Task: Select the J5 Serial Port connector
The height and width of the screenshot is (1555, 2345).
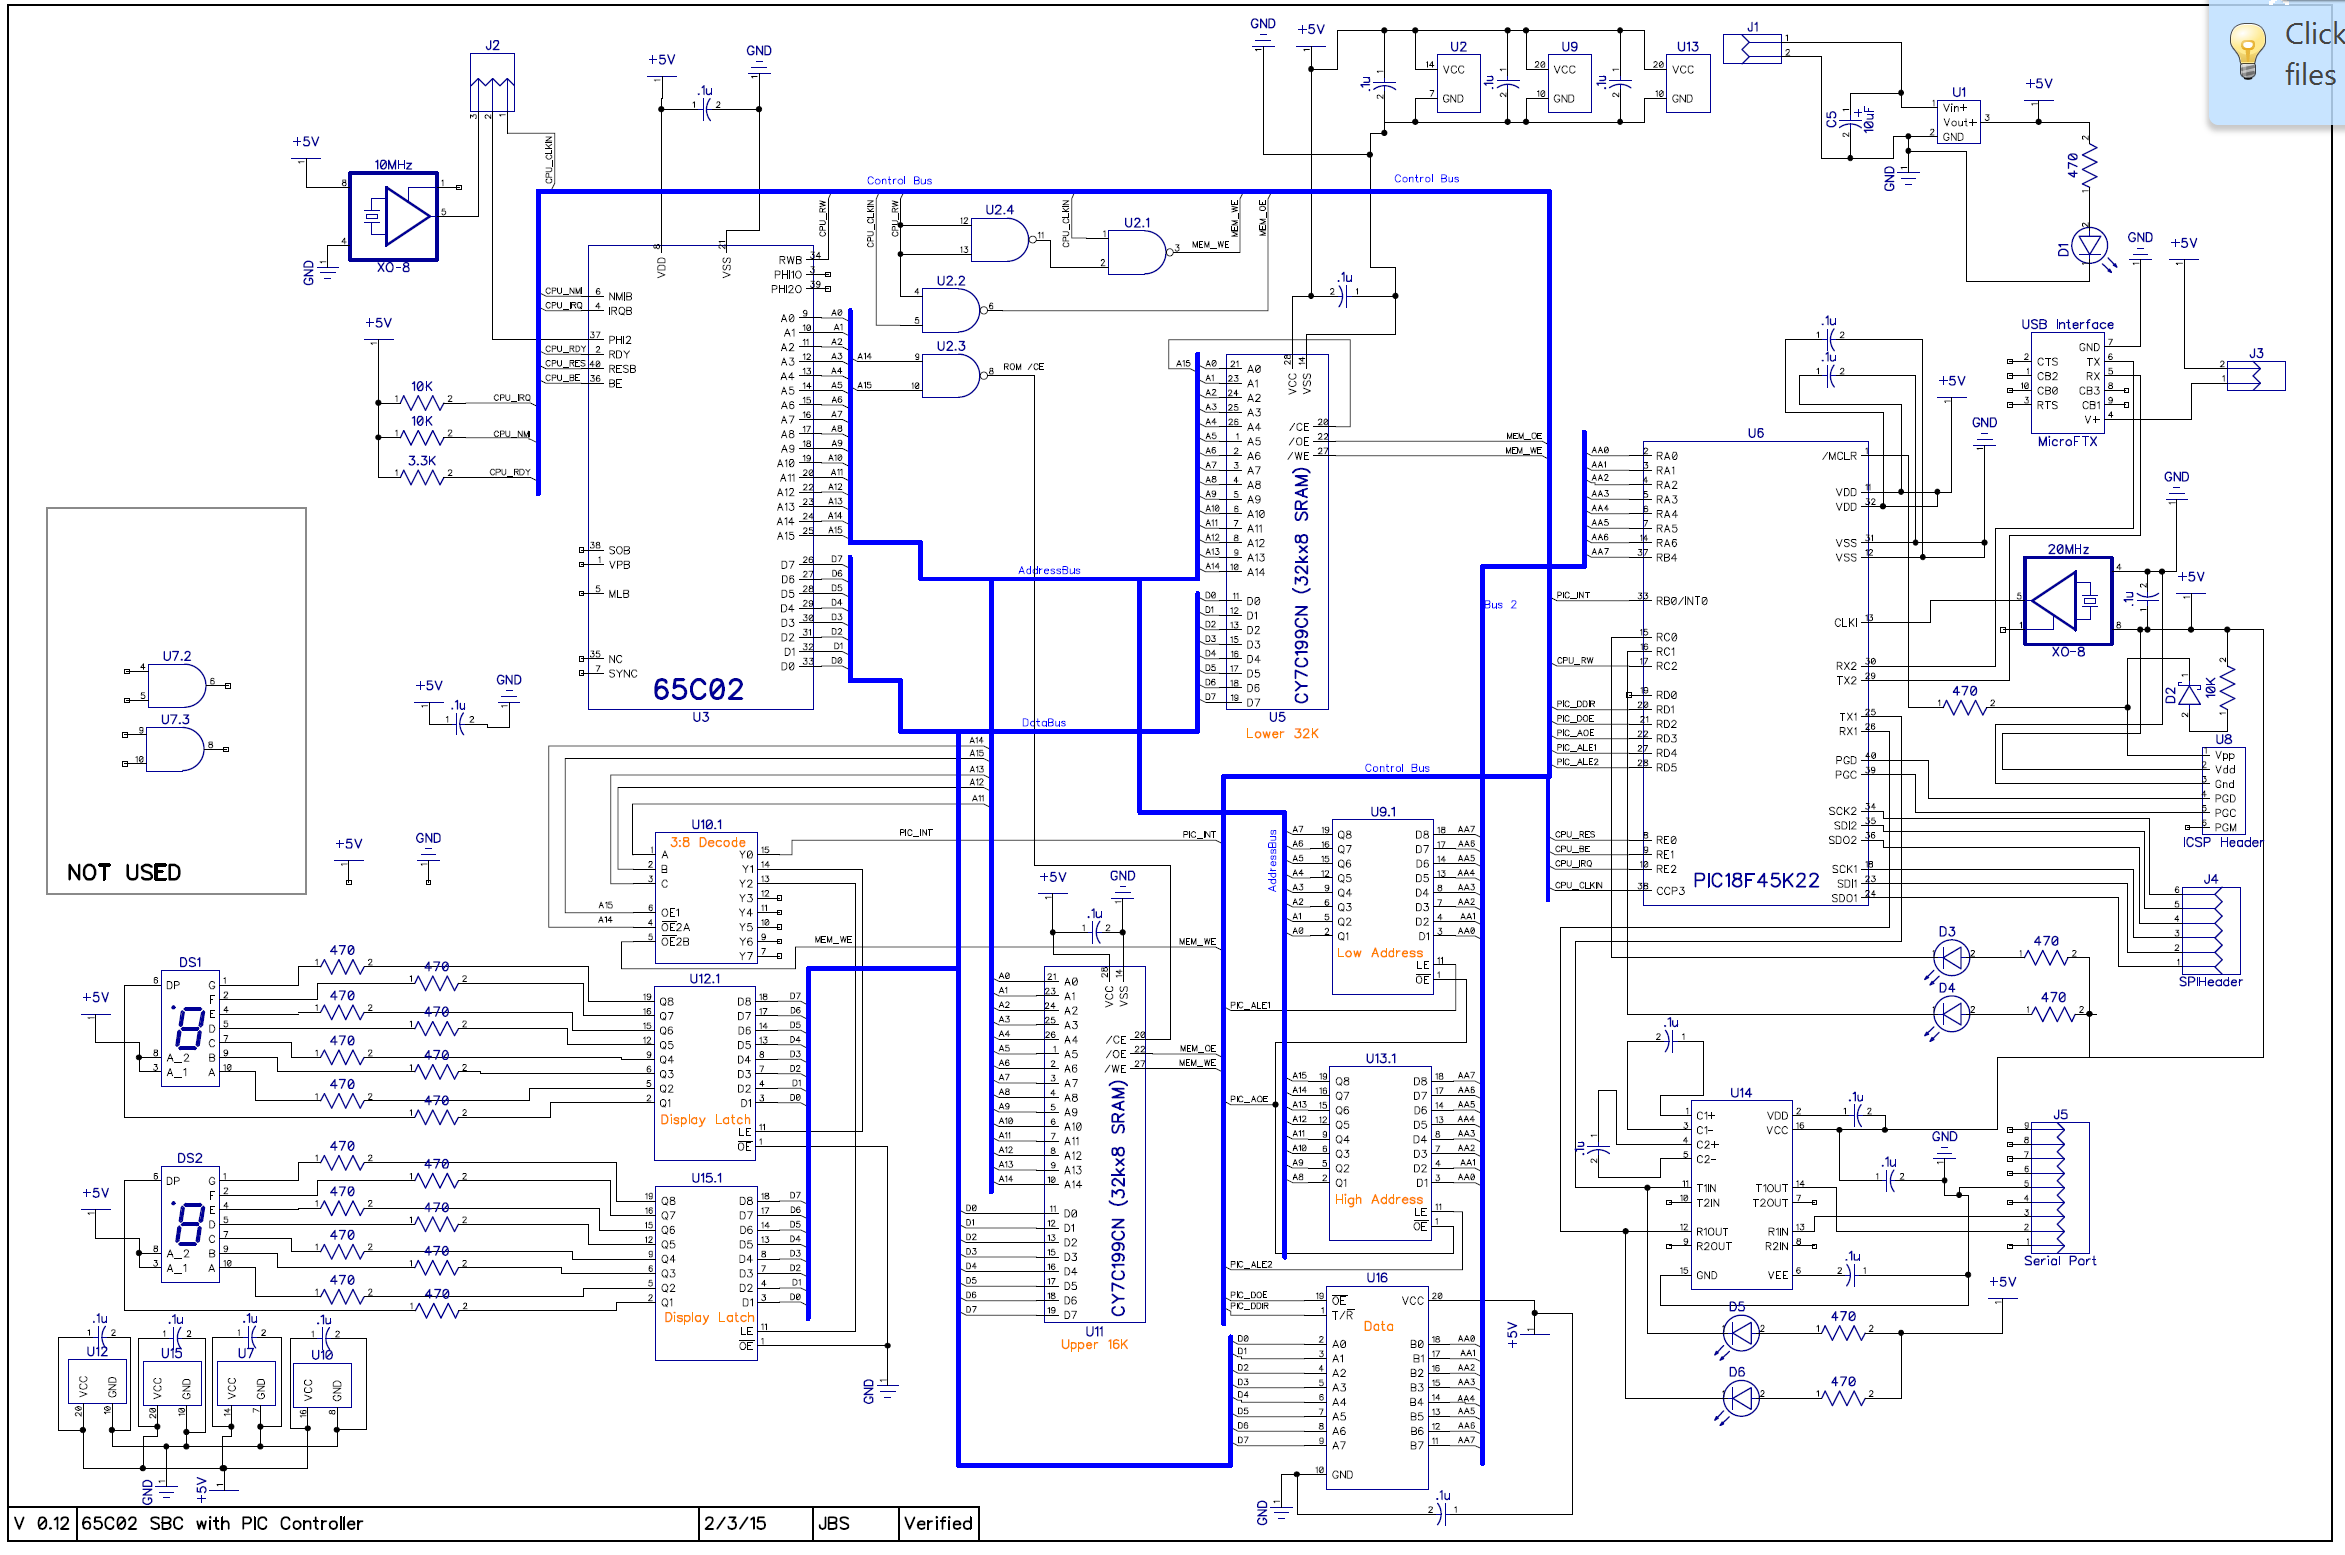Action: pos(2059,1188)
